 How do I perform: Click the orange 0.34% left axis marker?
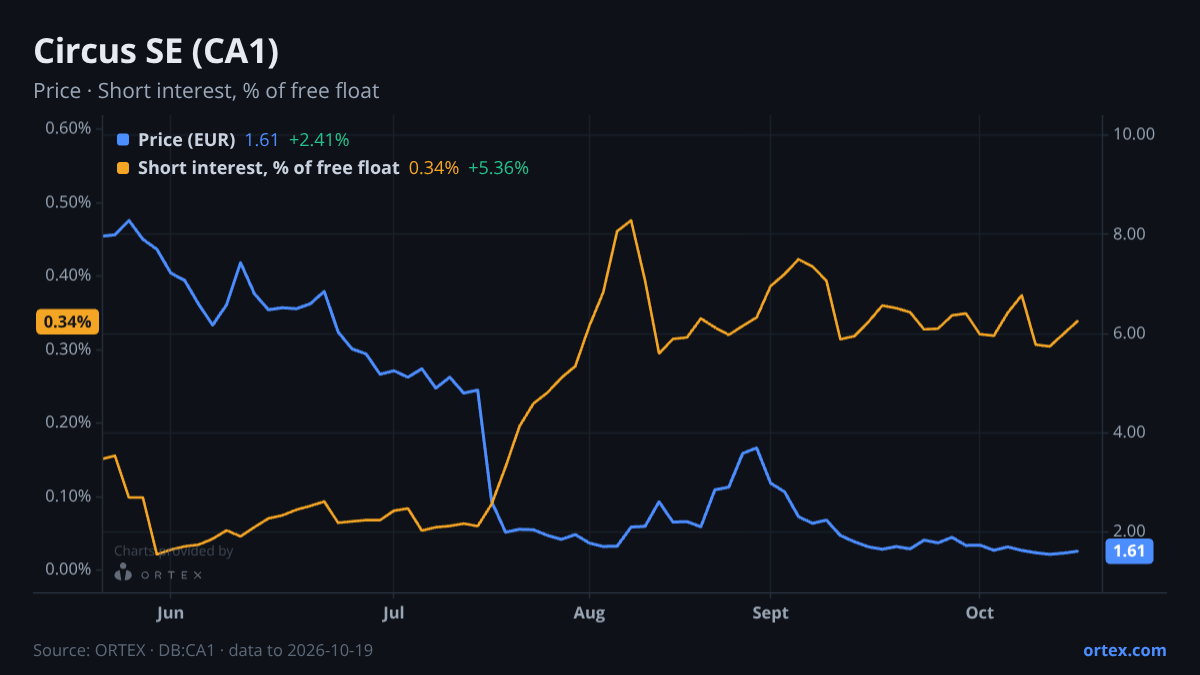click(67, 322)
